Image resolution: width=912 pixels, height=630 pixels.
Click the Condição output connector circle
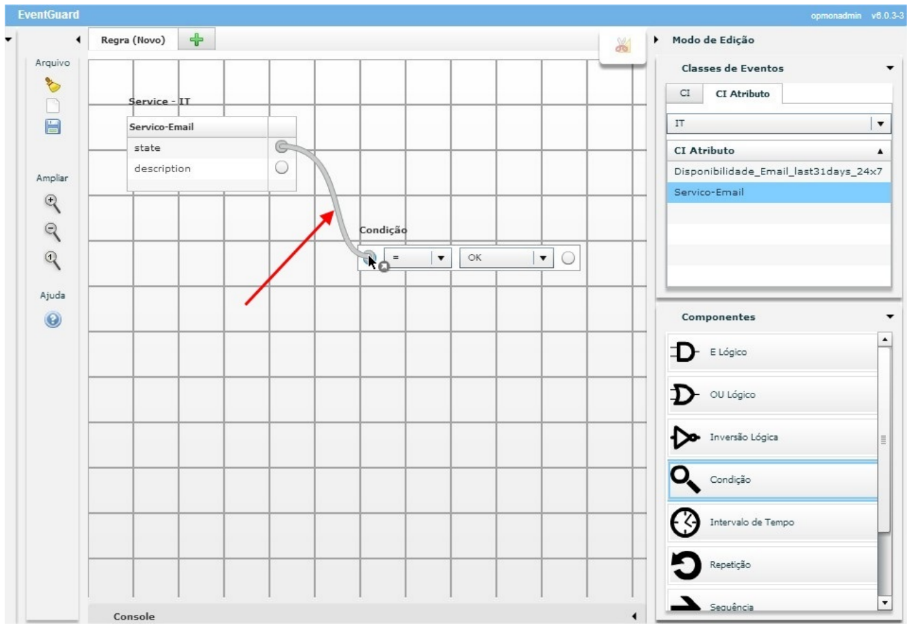click(568, 258)
